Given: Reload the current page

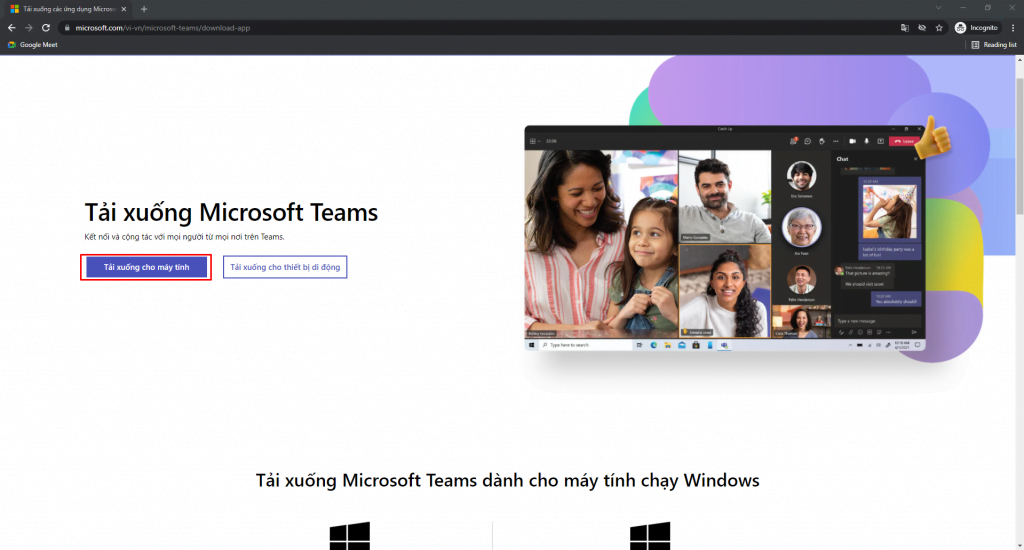Looking at the screenshot, I should (x=46, y=27).
